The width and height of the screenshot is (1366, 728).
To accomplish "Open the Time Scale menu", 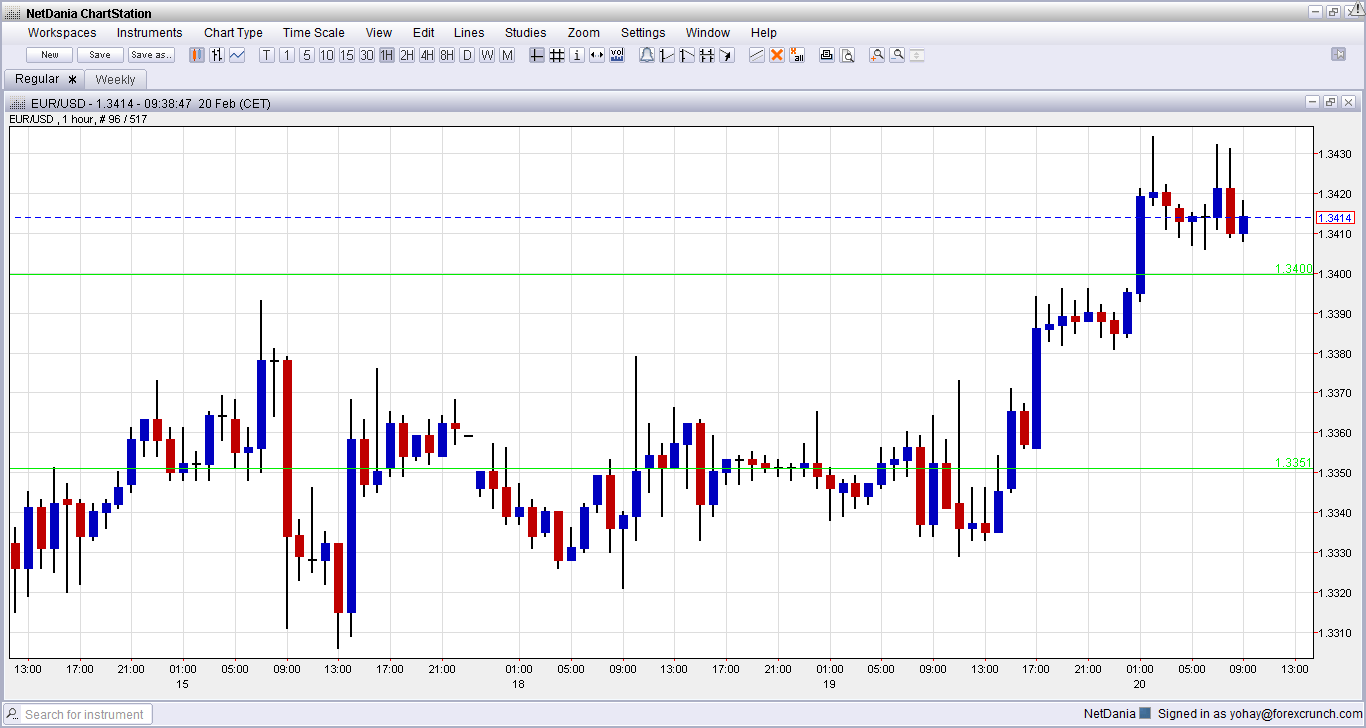I will (313, 33).
